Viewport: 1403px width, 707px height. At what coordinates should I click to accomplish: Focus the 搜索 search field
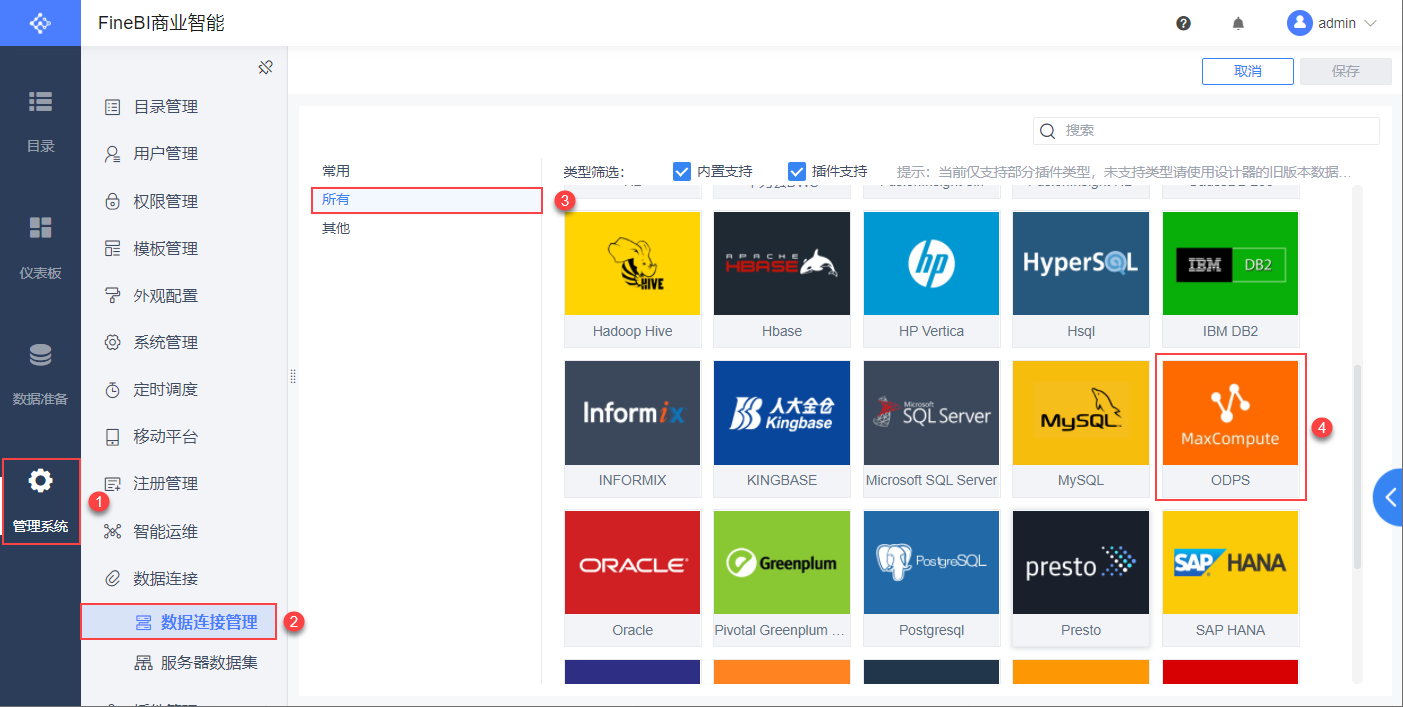point(1206,131)
